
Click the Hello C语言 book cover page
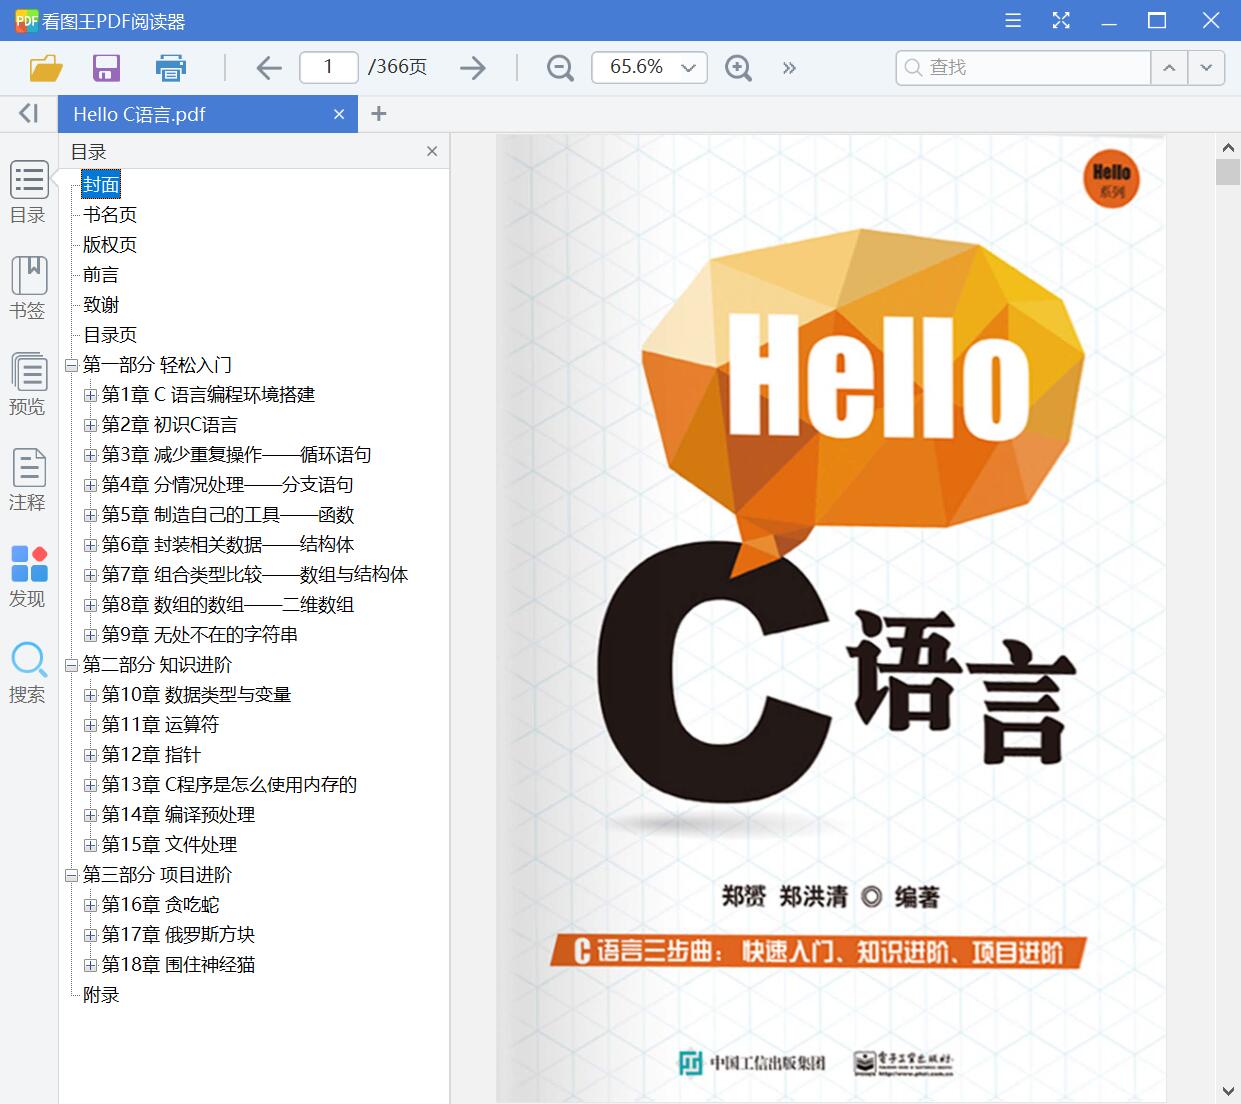pos(831,618)
